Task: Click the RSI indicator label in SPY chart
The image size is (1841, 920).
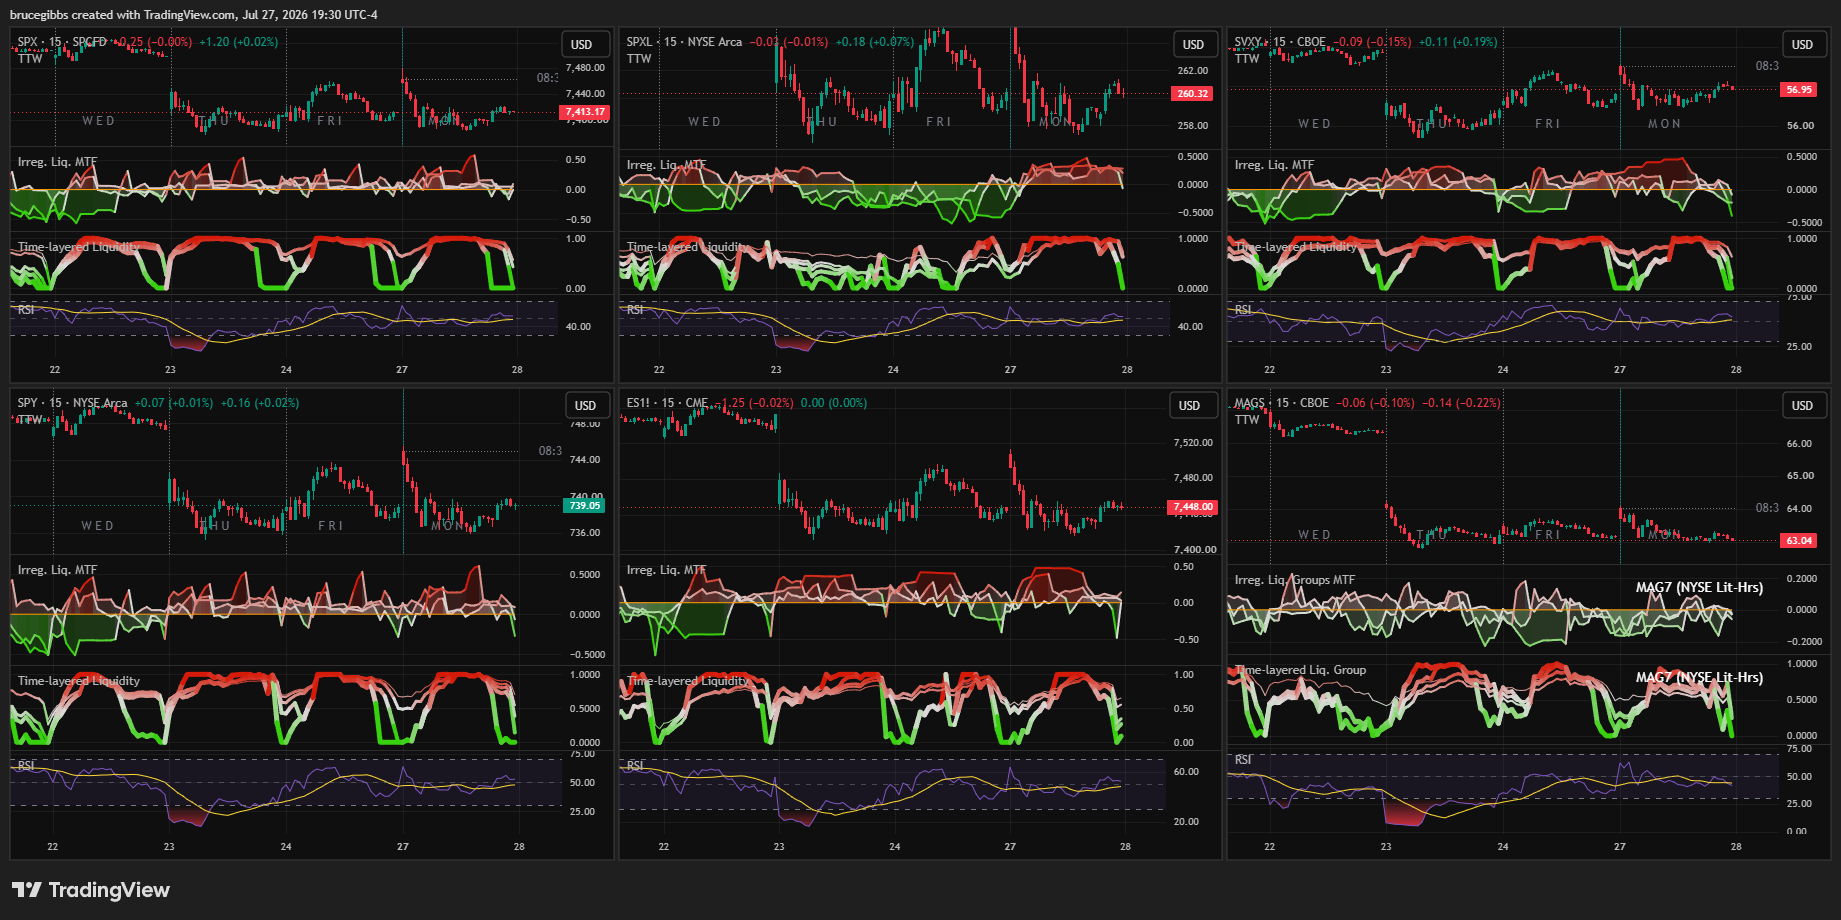Action: 26,765
